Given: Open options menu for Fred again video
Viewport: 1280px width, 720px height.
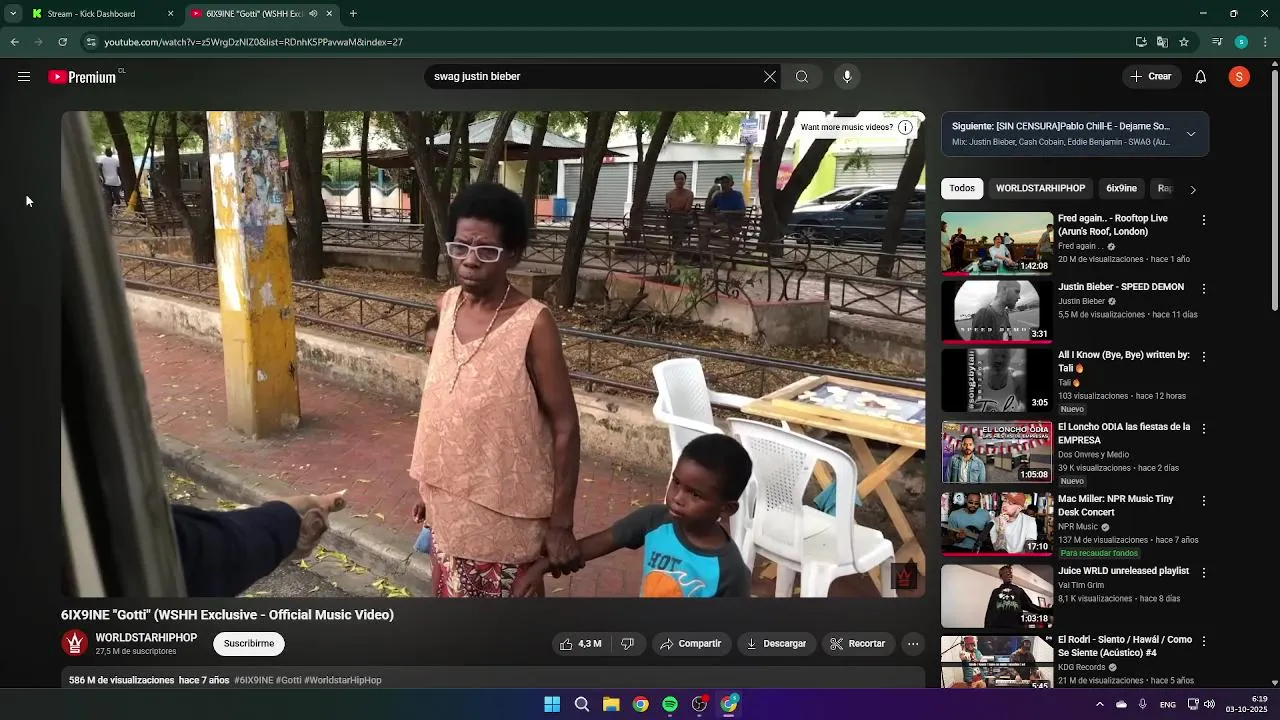Looking at the screenshot, I should (1204, 220).
